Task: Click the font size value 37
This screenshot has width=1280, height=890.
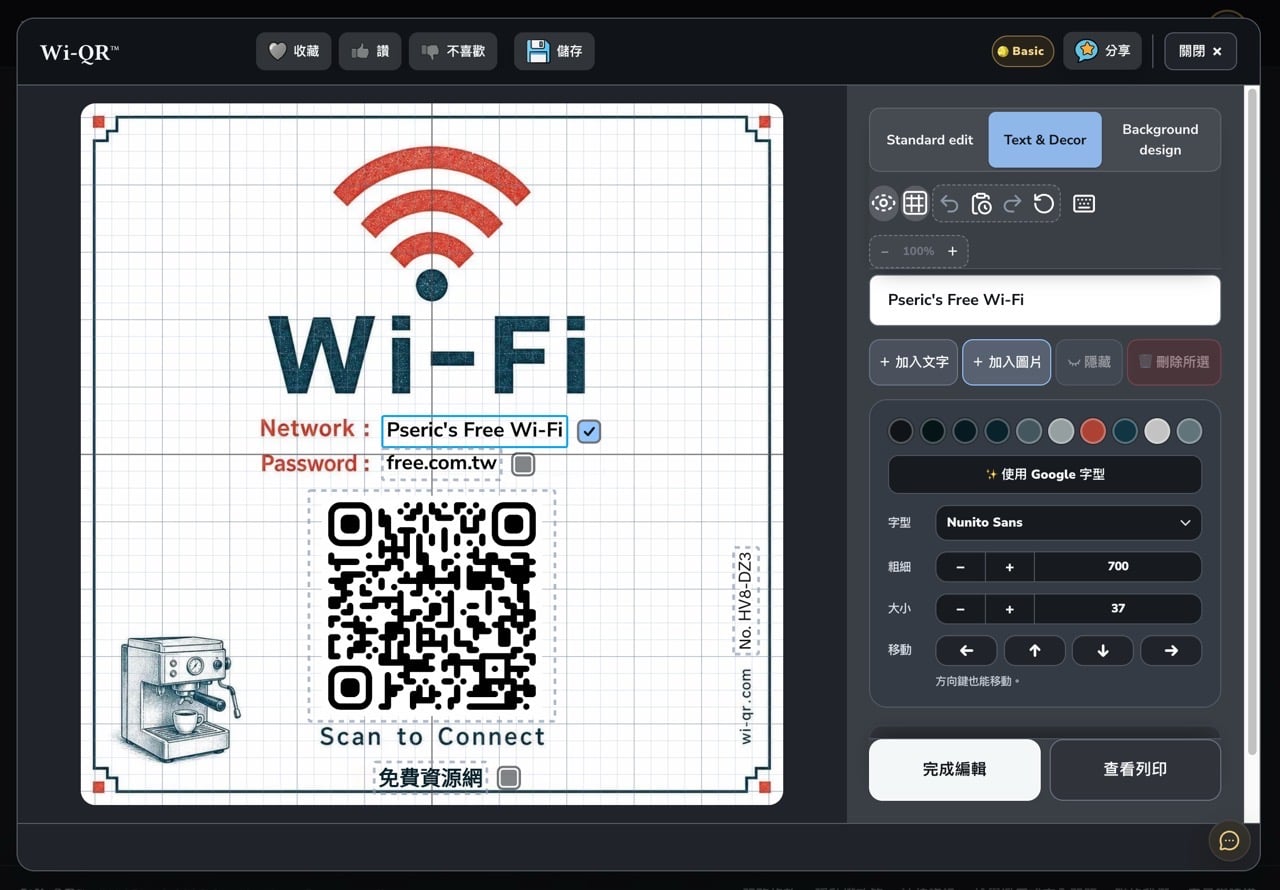Action: (1118, 609)
